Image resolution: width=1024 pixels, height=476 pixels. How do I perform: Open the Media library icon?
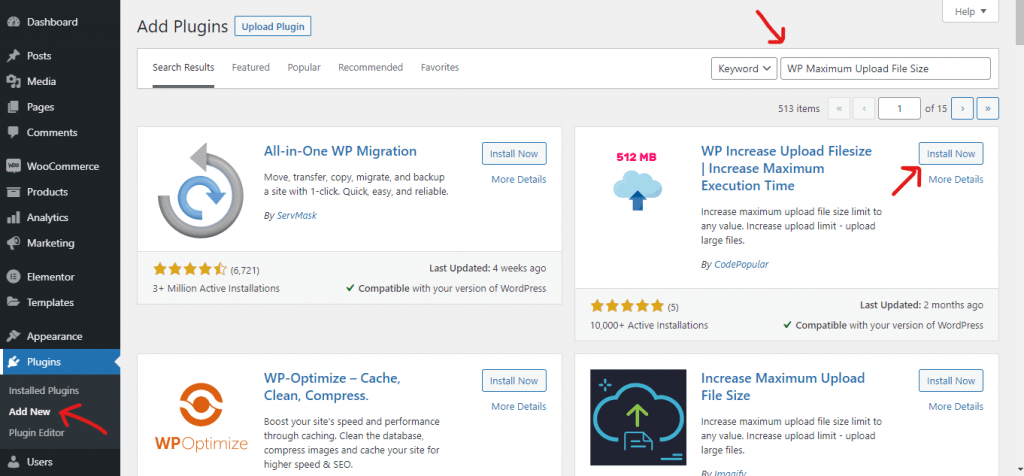(x=13, y=81)
